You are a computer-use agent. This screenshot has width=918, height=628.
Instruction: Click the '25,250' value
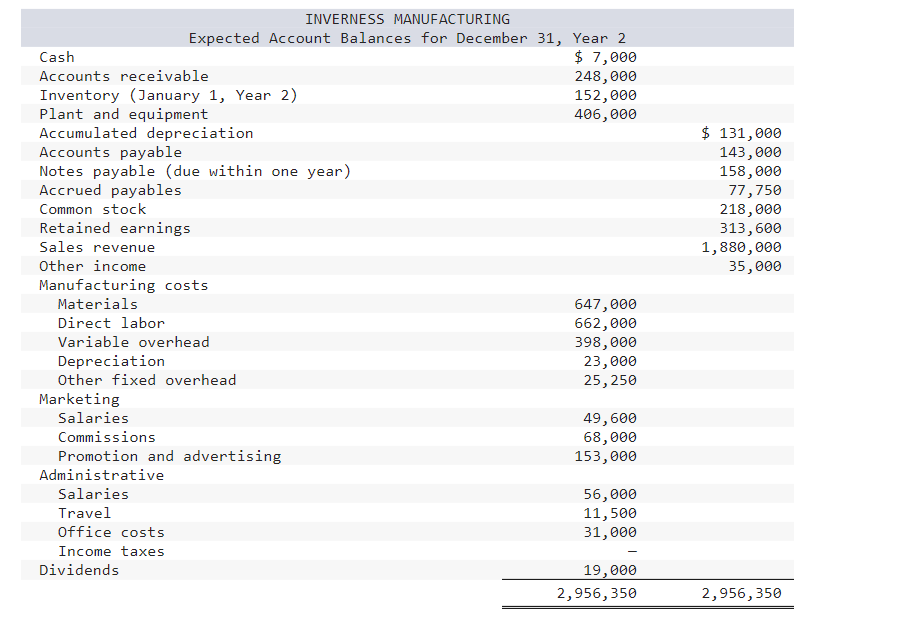click(x=610, y=380)
